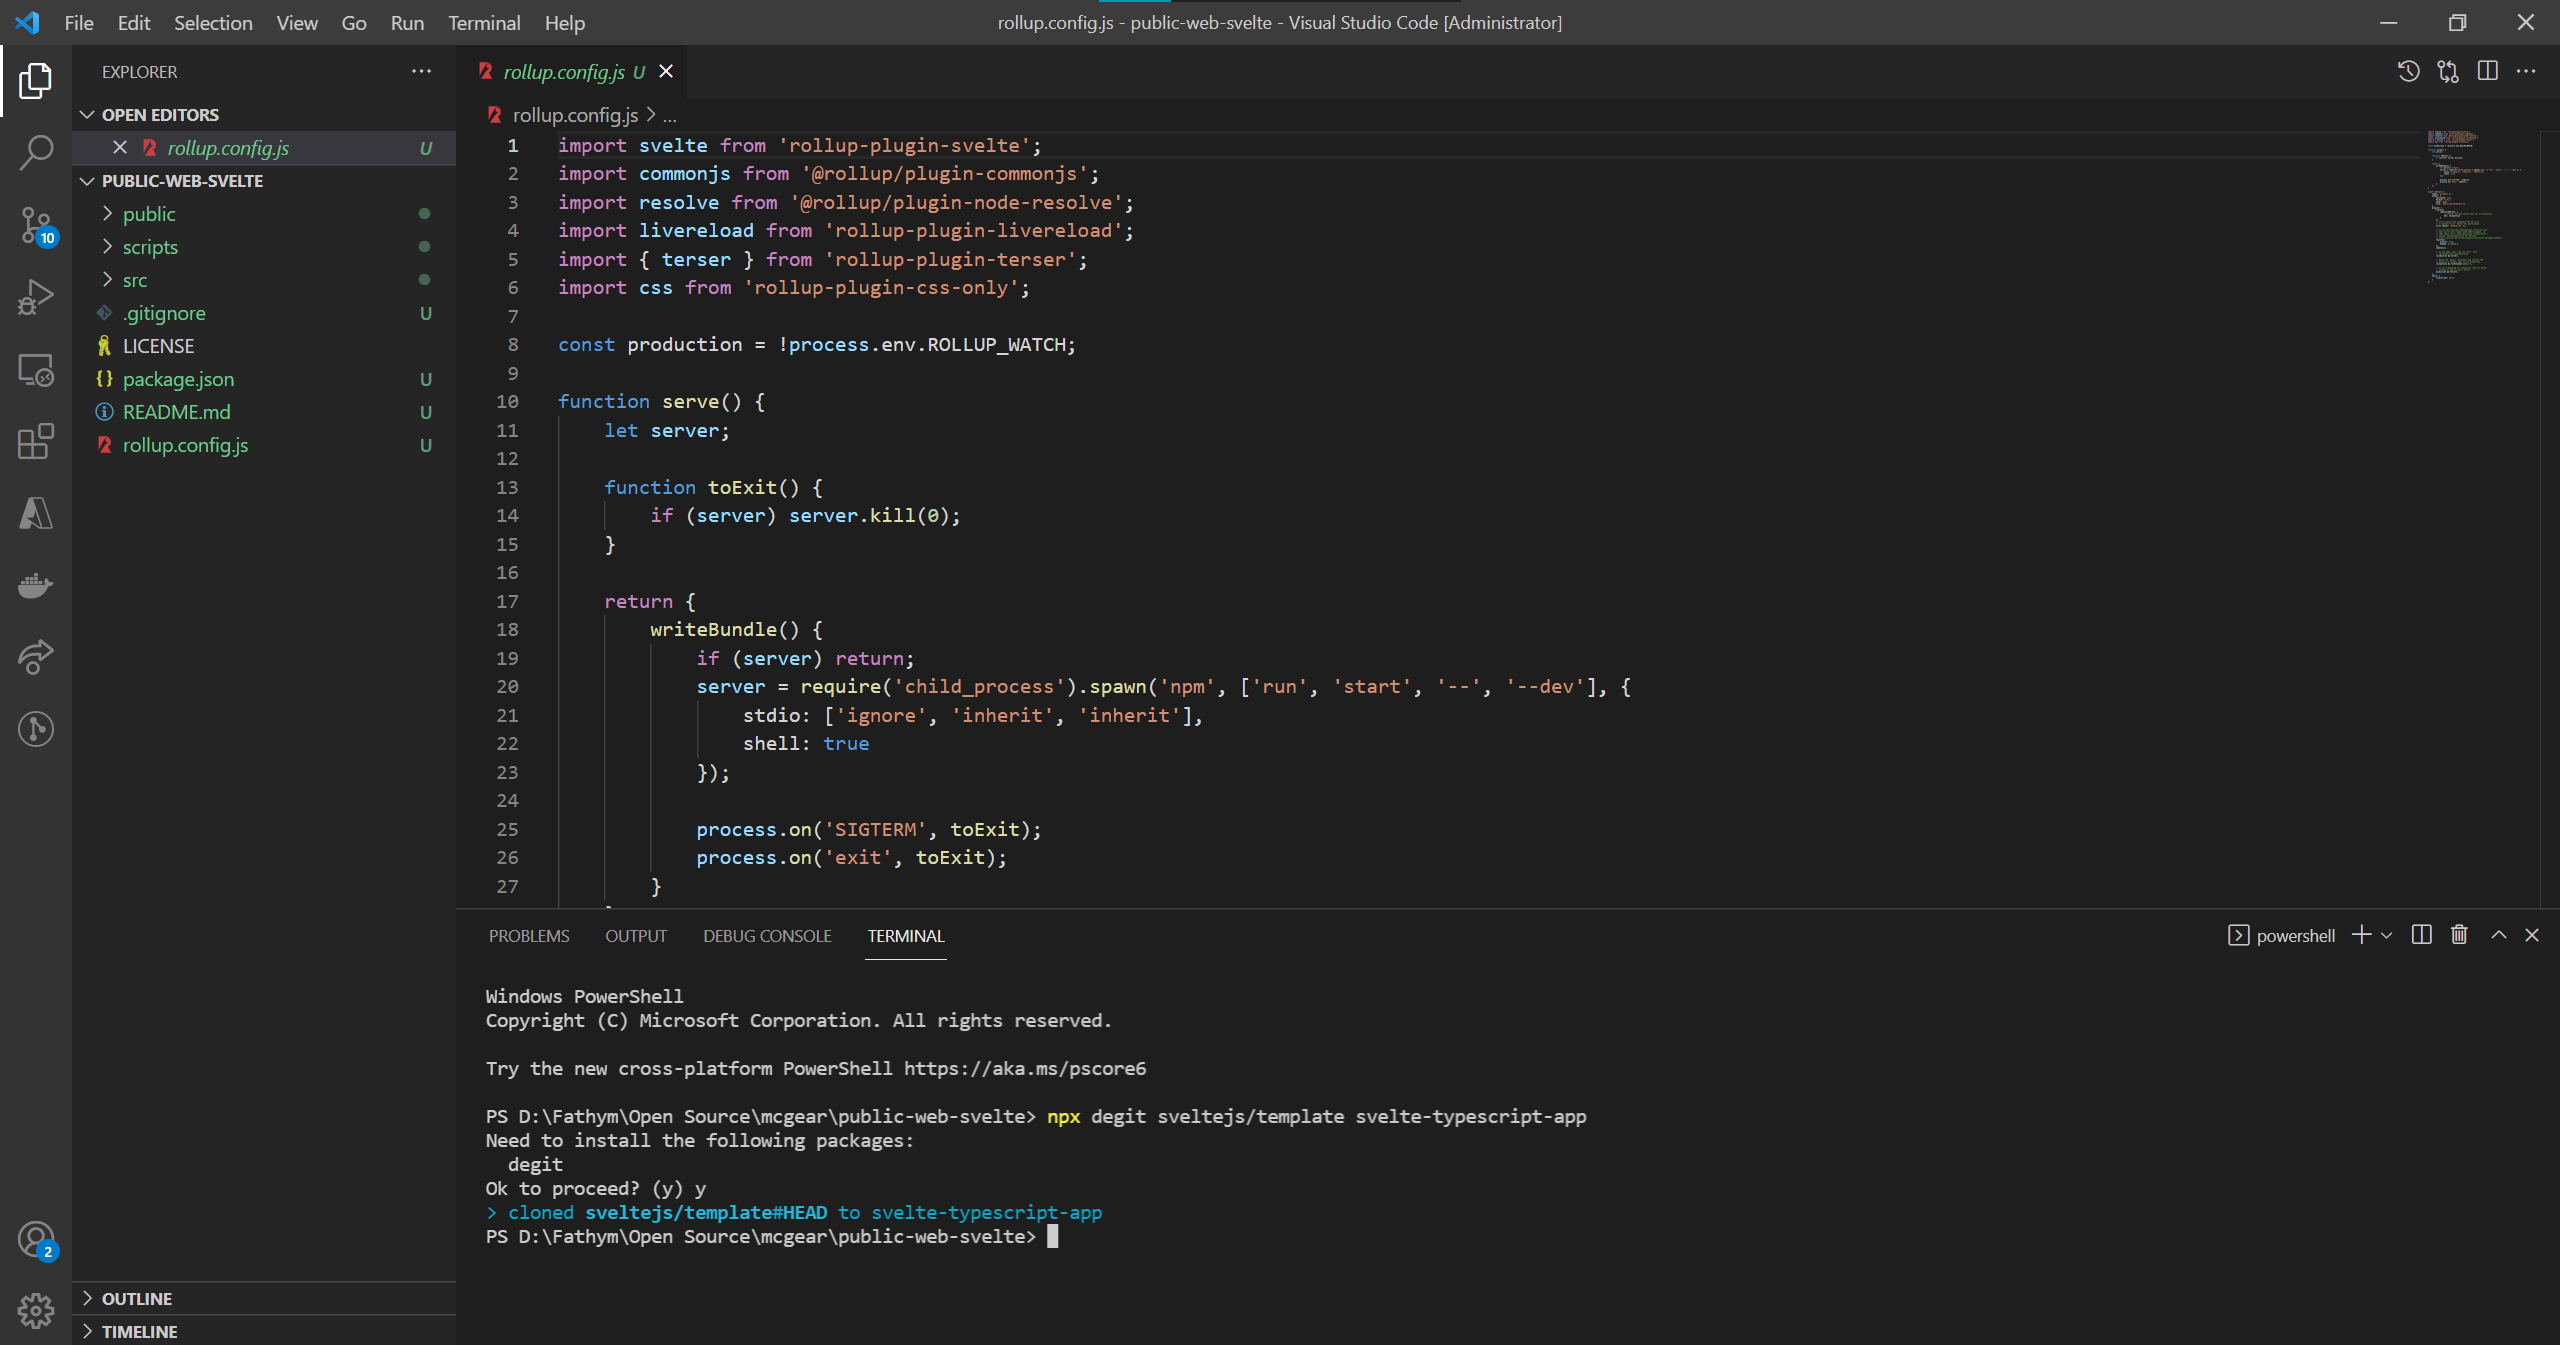Maximize the panel with up chevron

2498,935
